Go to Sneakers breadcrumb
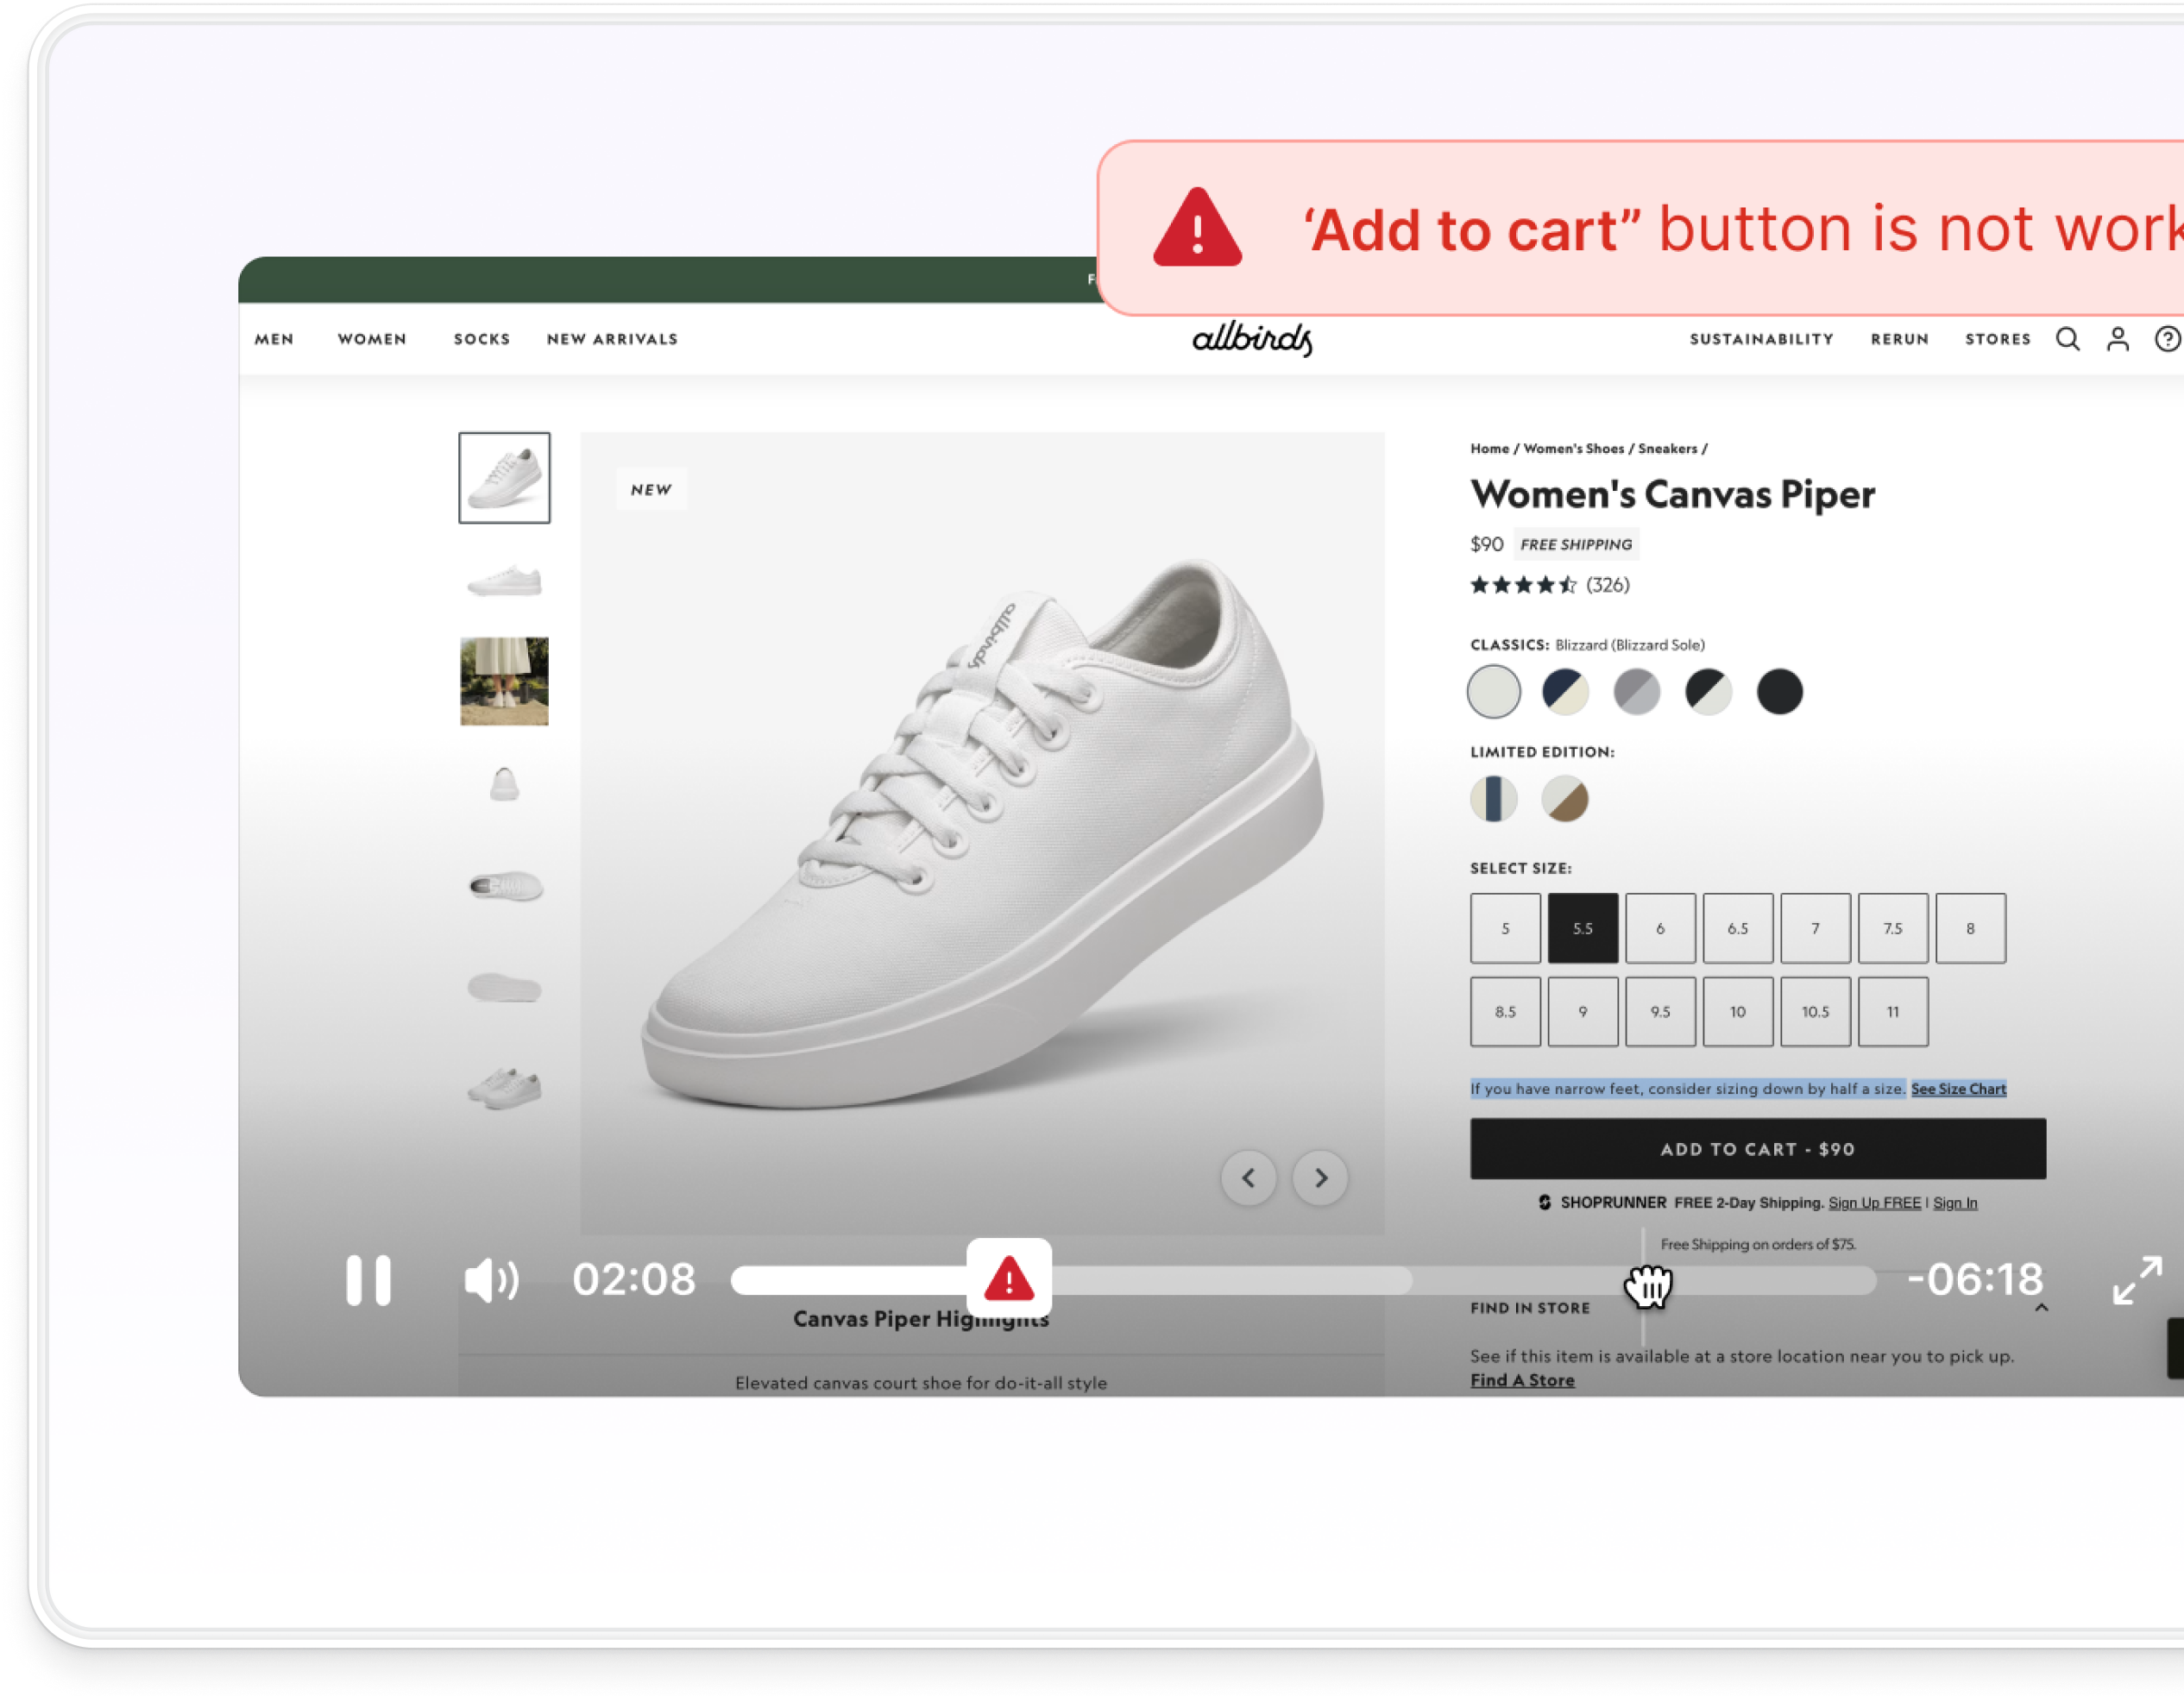 1667,449
